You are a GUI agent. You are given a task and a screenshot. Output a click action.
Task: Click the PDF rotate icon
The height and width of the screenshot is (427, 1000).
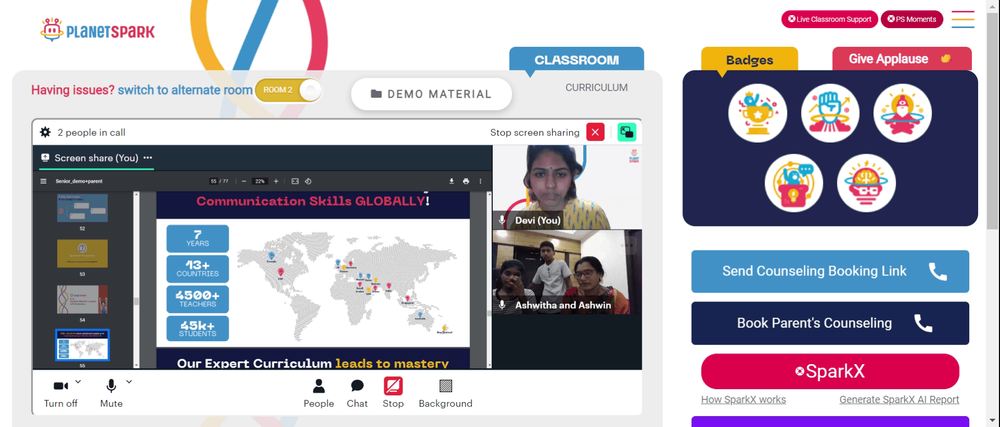click(308, 181)
